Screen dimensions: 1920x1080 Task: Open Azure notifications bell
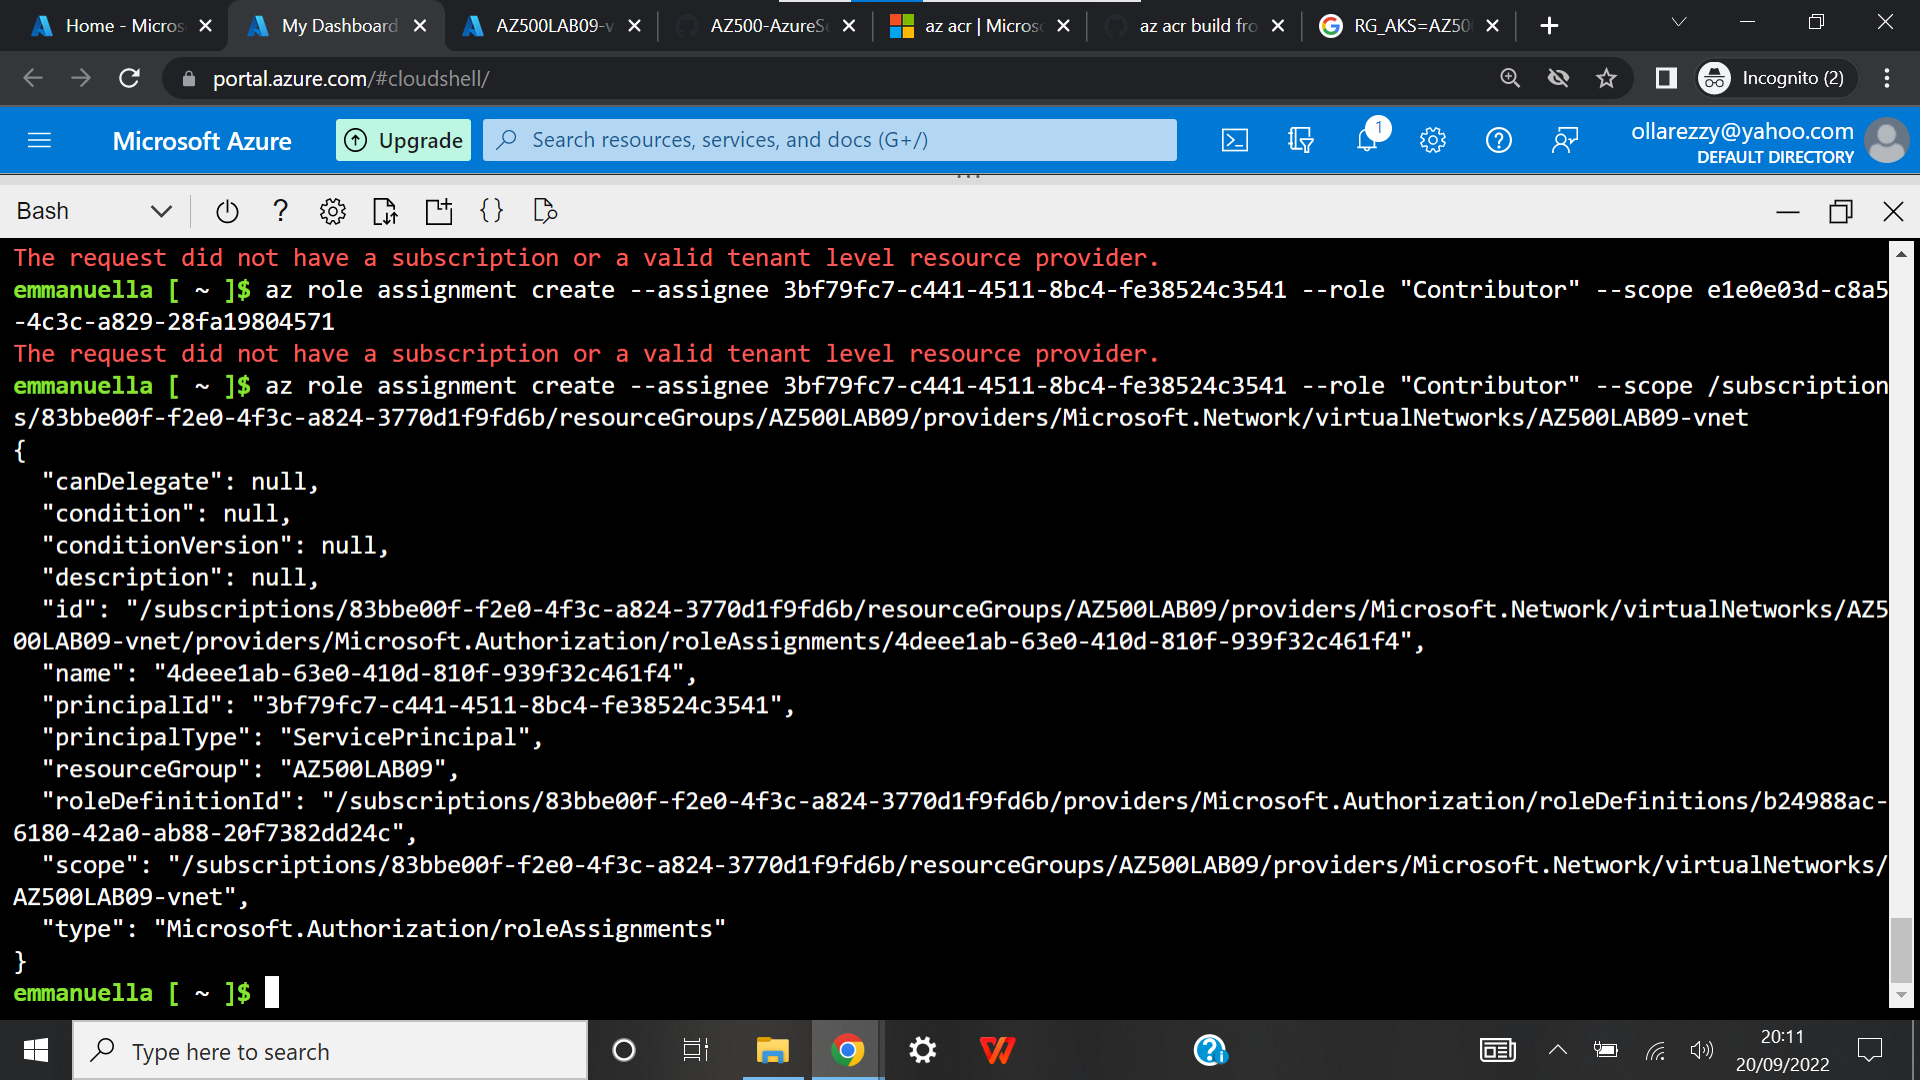click(x=1366, y=140)
